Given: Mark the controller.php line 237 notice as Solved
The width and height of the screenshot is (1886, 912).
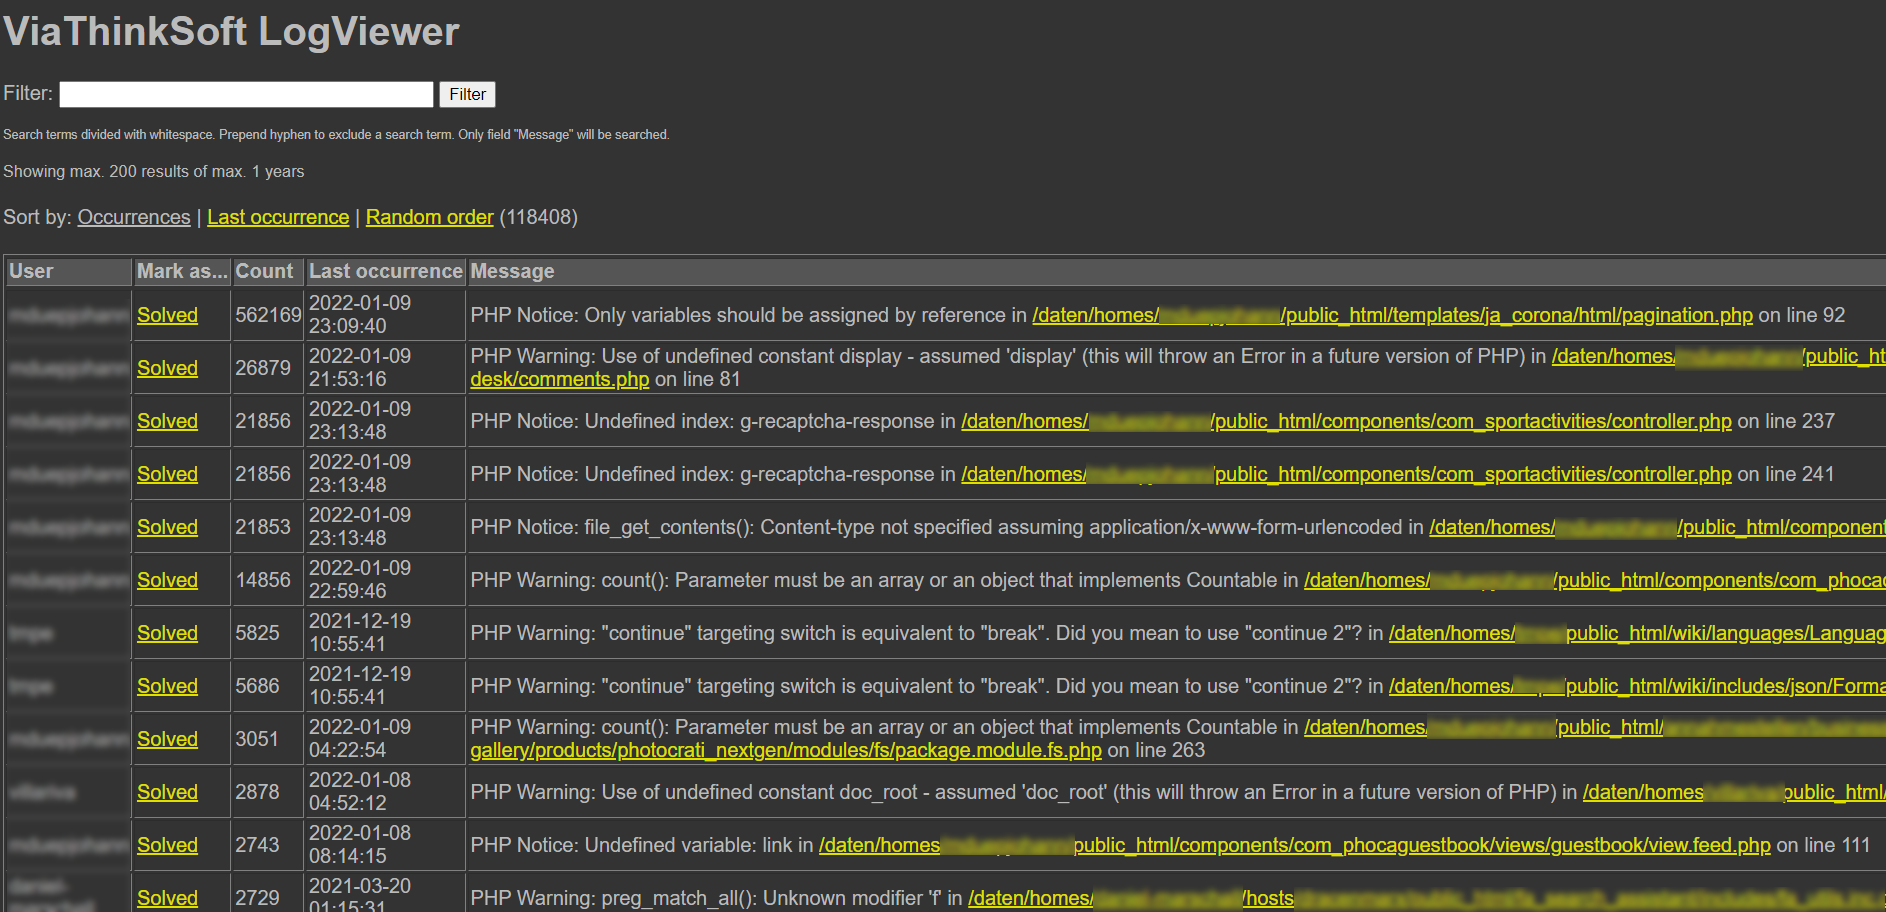Looking at the screenshot, I should pyautogui.click(x=167, y=421).
